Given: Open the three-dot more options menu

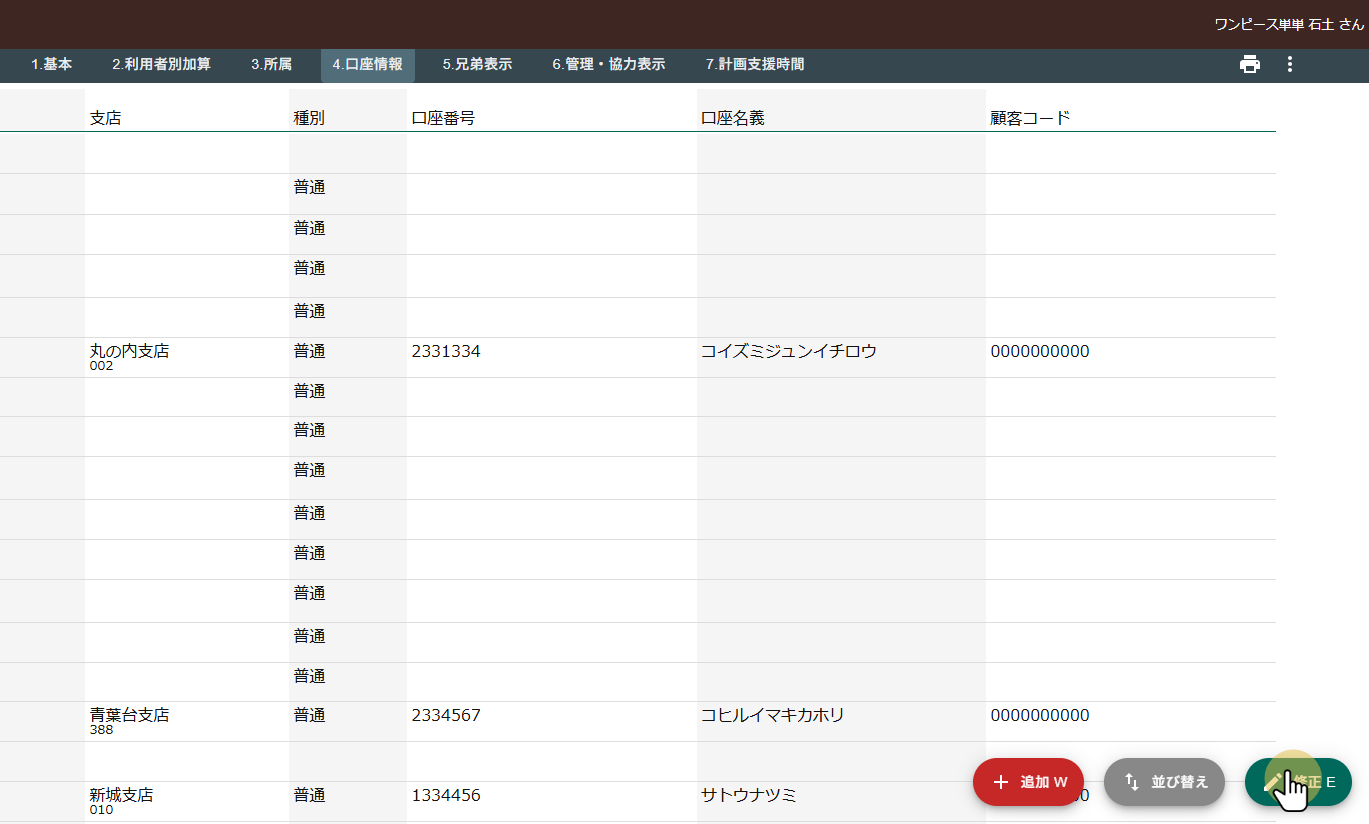Looking at the screenshot, I should 1289,65.
